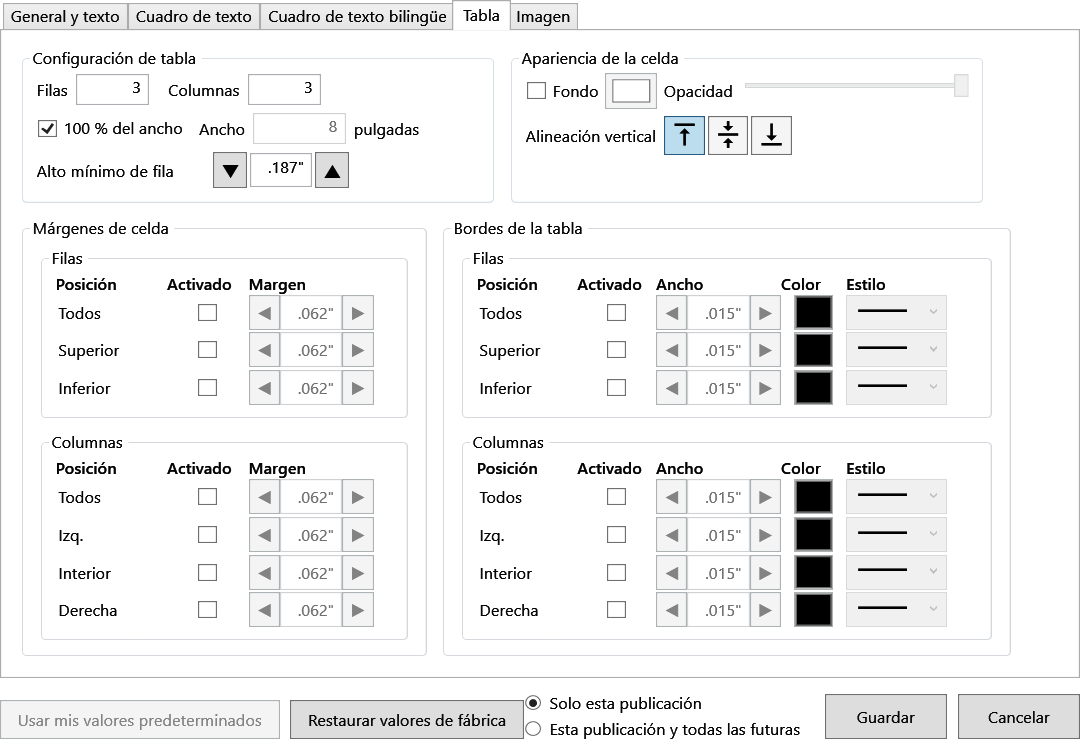Screen dimensions: 1080x740
Task: Open Izq. column border style dropdown
Action: [x=896, y=535]
